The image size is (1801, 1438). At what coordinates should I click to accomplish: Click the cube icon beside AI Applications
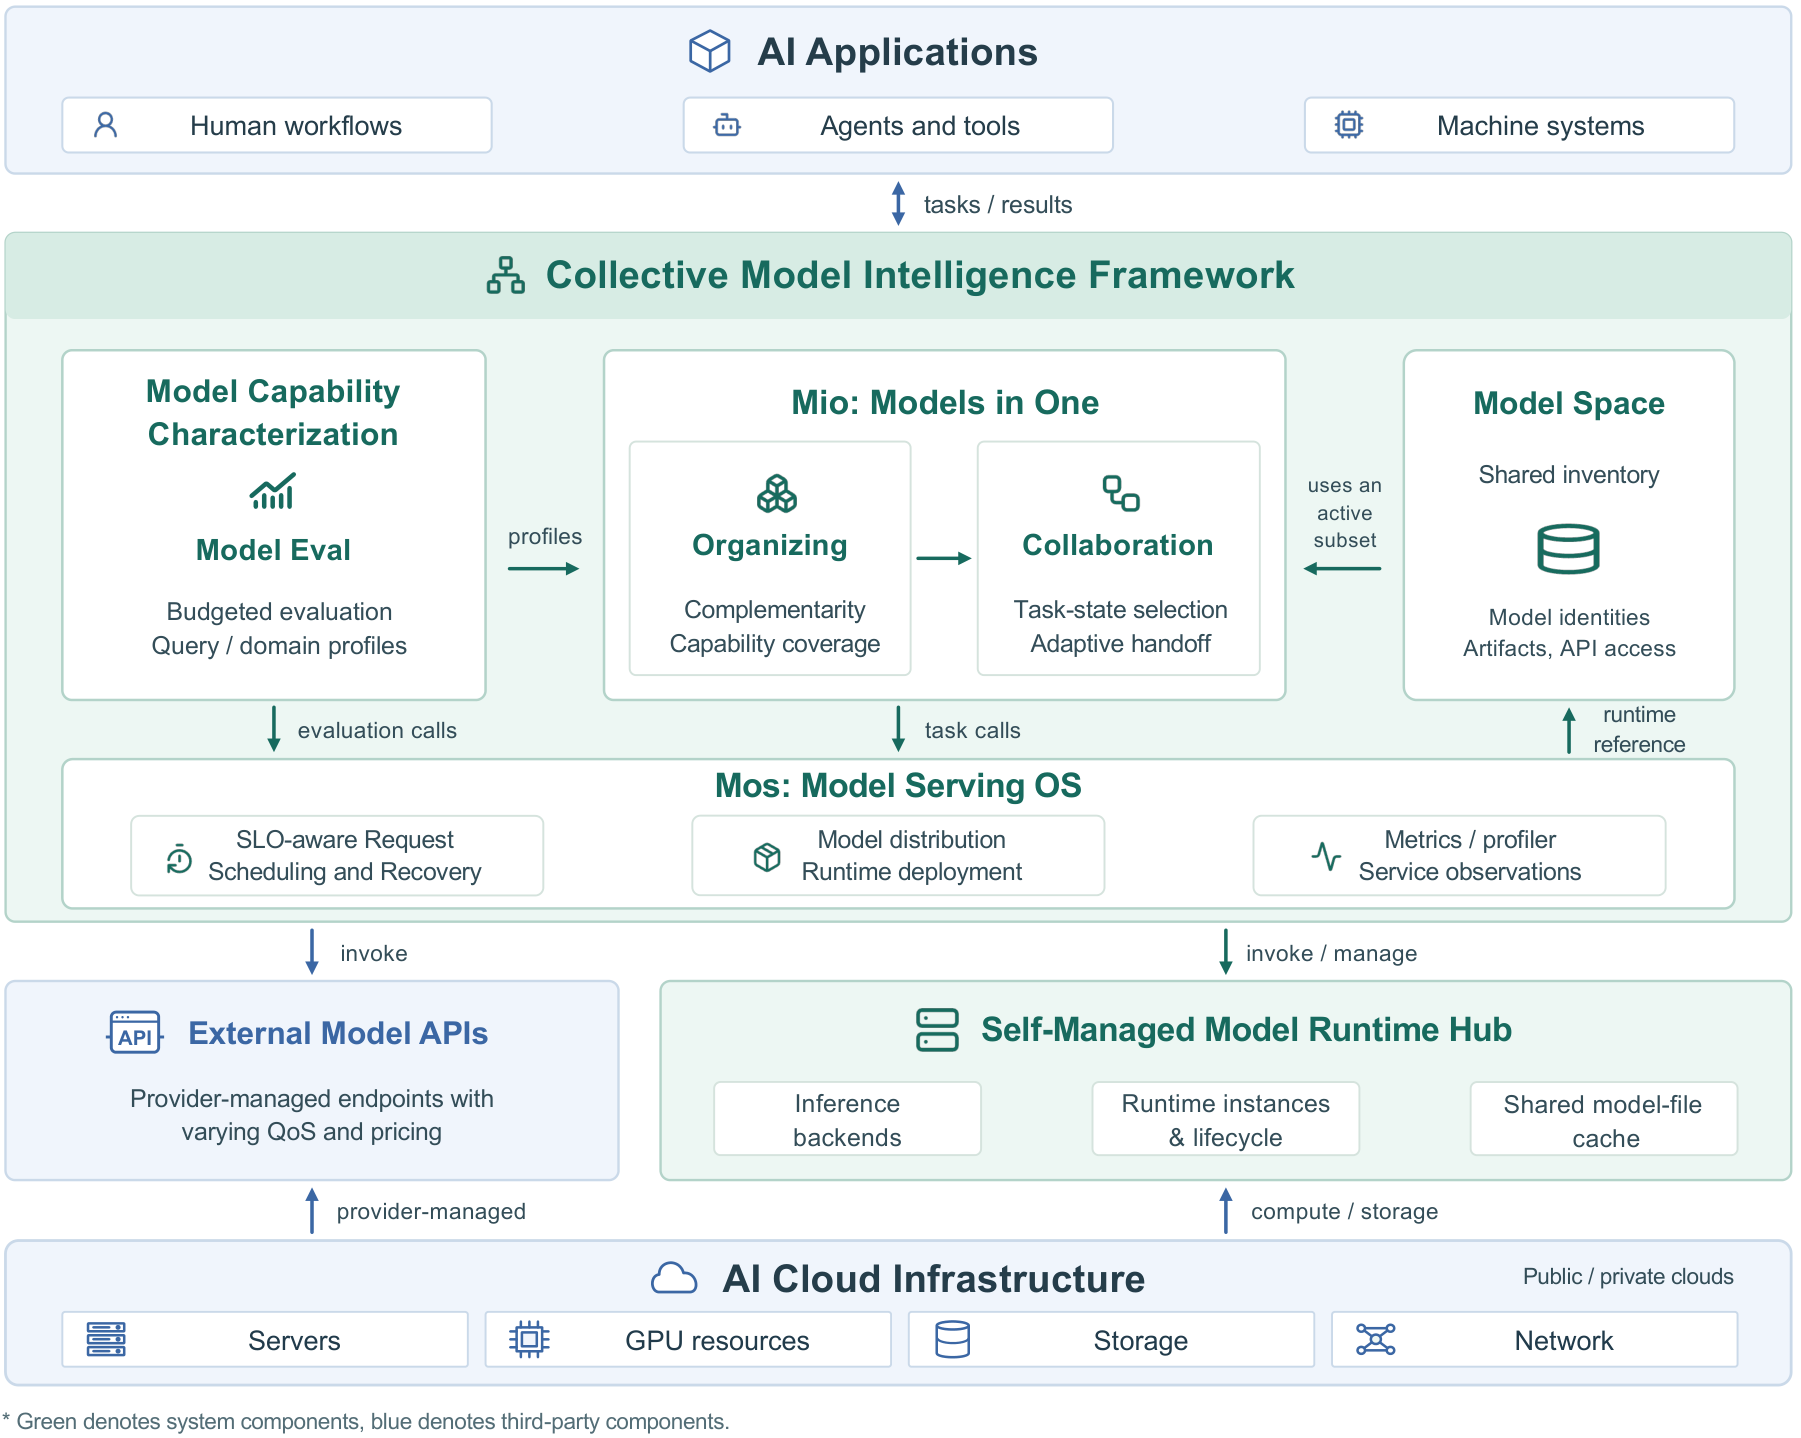pyautogui.click(x=710, y=51)
